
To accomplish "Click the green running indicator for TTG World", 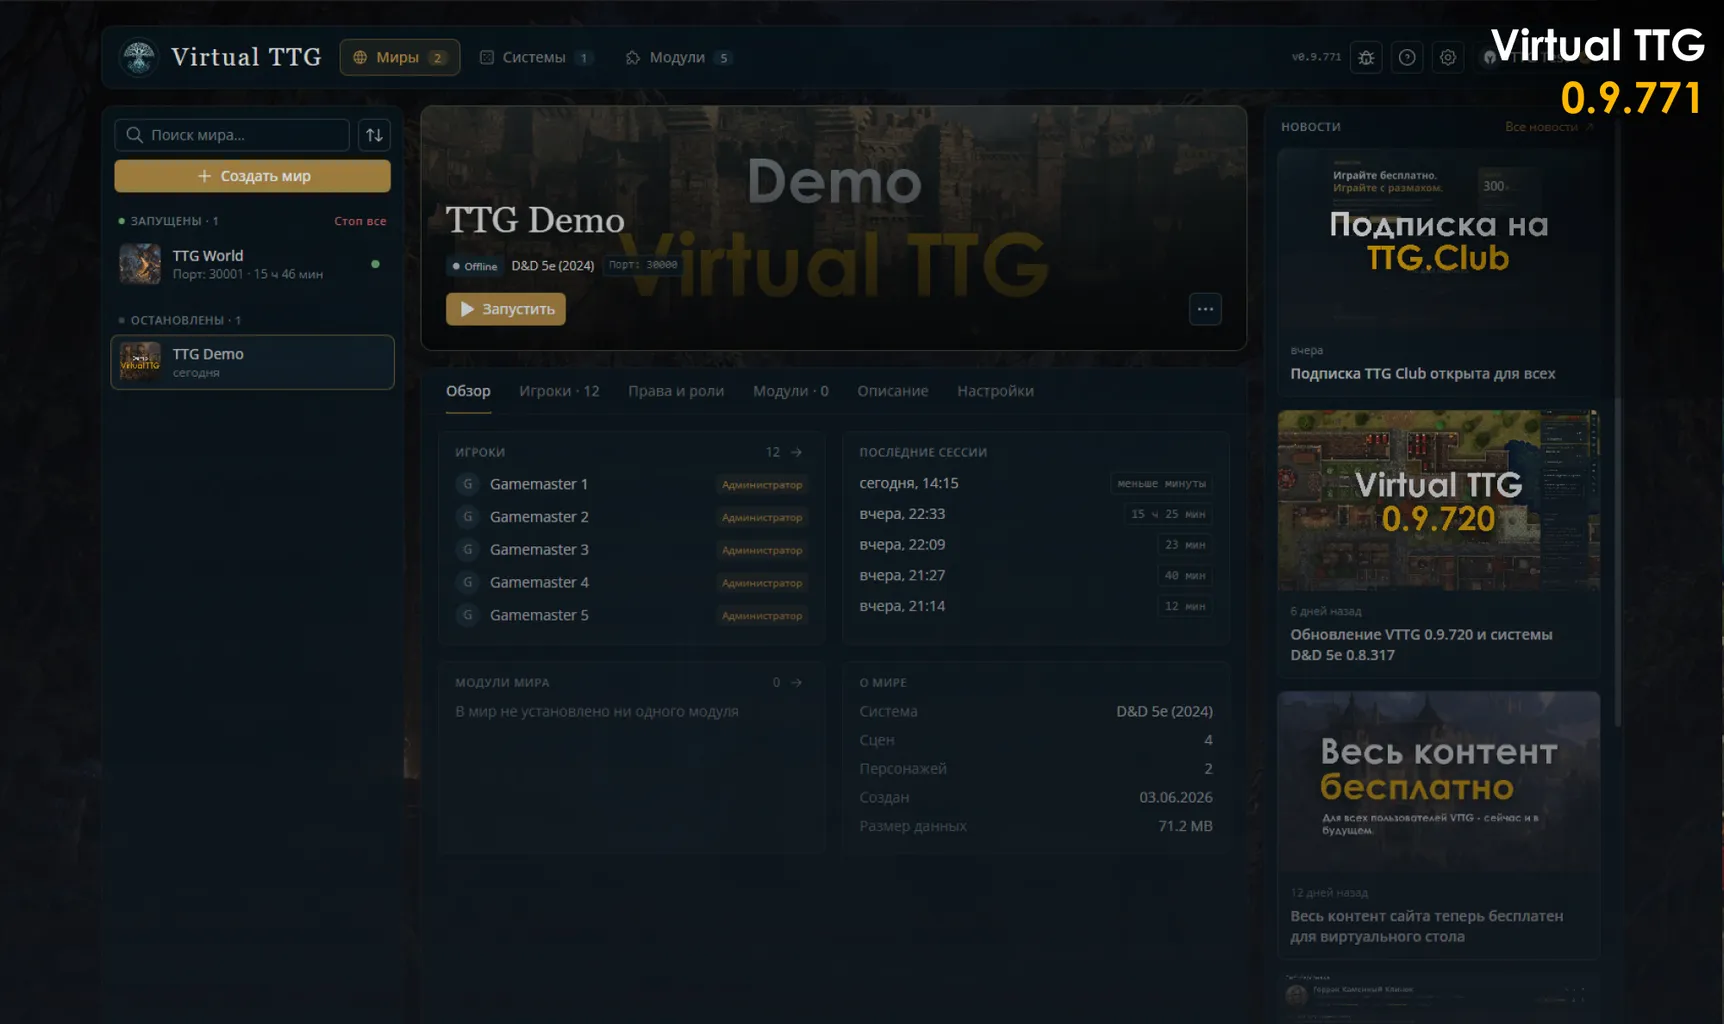I will (375, 264).
